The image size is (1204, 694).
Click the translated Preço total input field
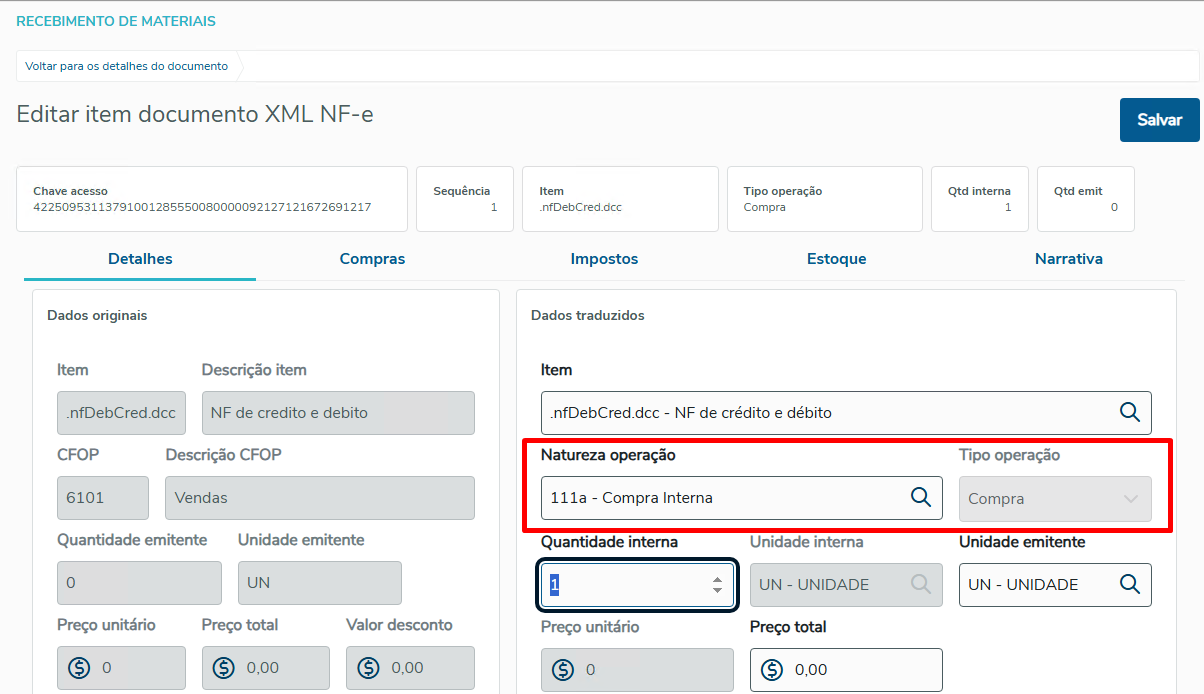tap(860, 670)
